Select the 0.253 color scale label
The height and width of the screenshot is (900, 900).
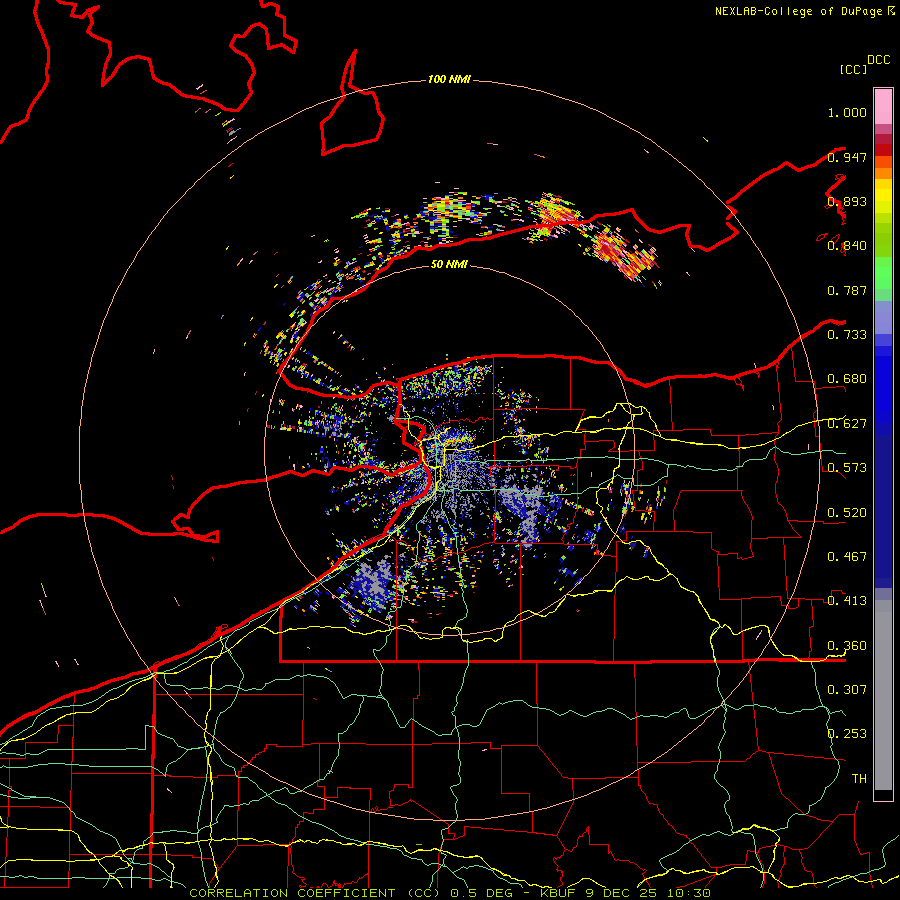pos(847,734)
